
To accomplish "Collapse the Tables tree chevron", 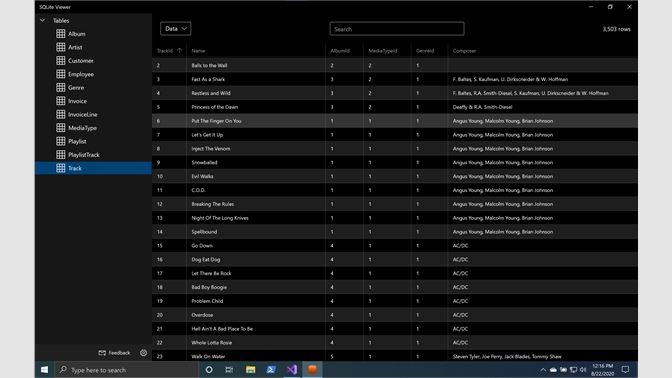I will (42, 20).
